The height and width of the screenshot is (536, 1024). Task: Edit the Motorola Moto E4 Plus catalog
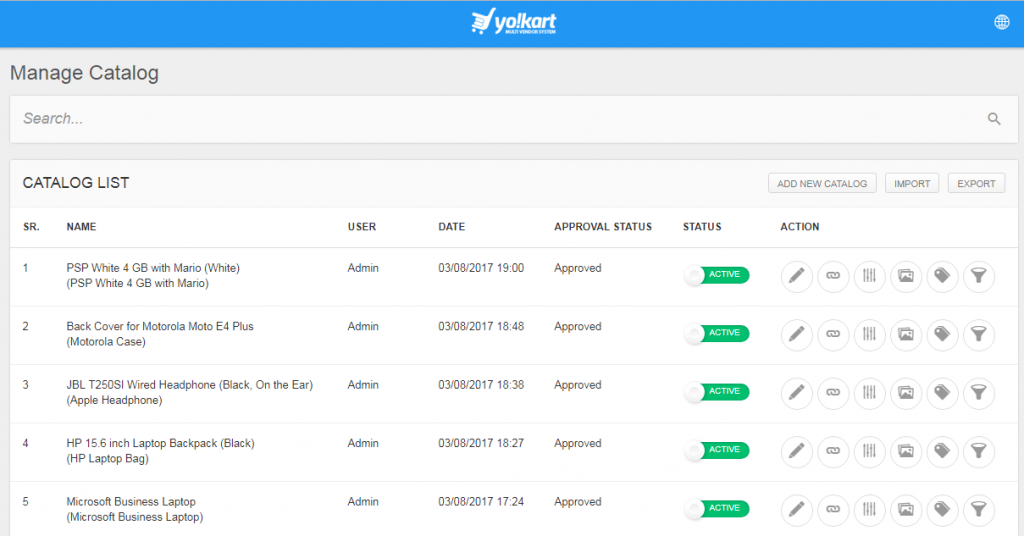[797, 334]
